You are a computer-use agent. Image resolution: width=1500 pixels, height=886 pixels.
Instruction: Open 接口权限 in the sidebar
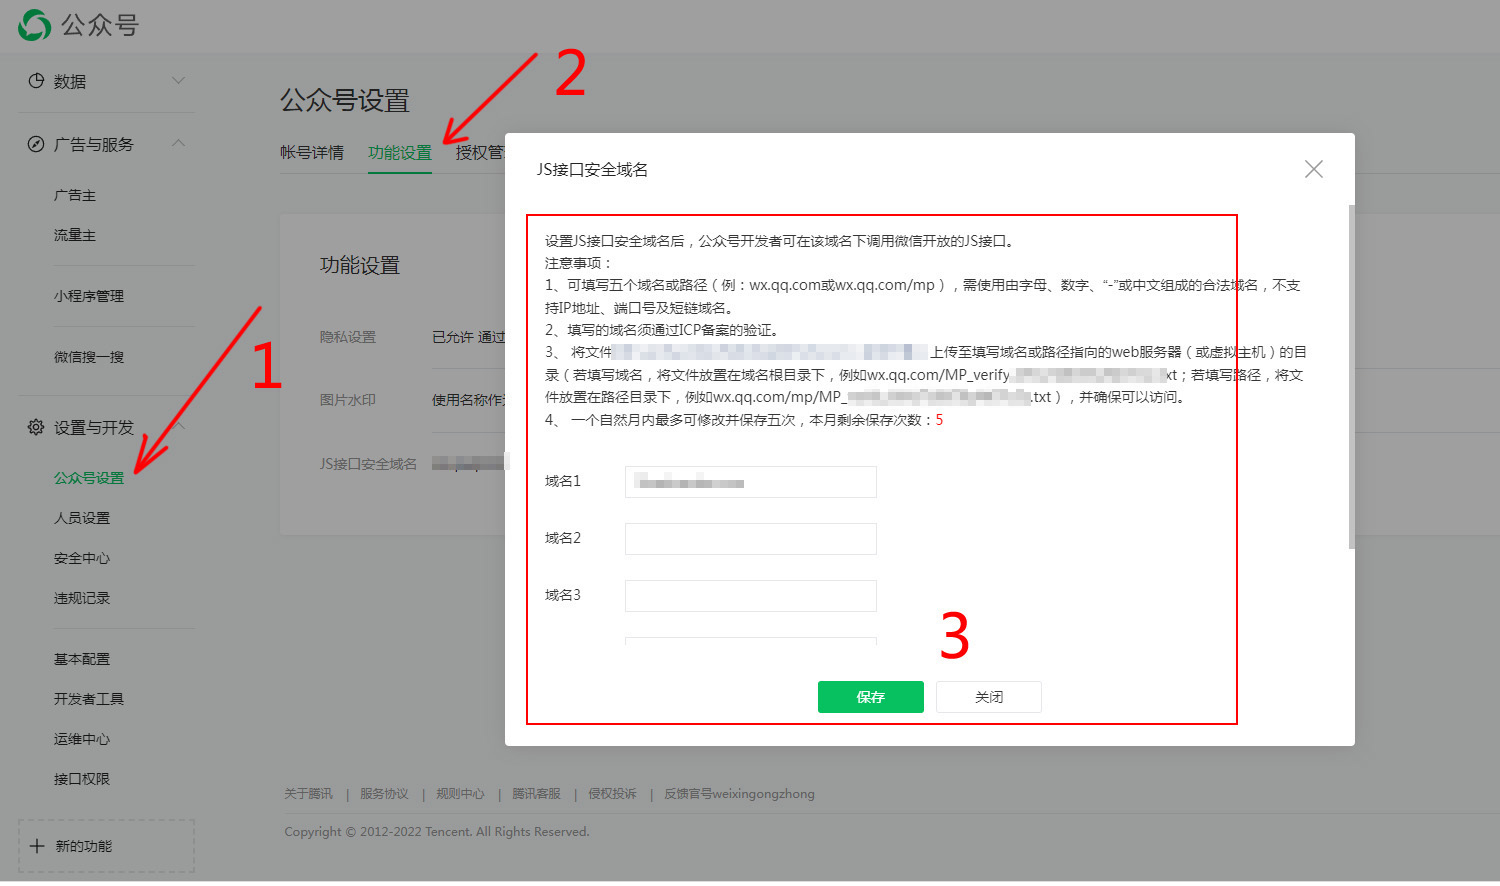(x=82, y=779)
